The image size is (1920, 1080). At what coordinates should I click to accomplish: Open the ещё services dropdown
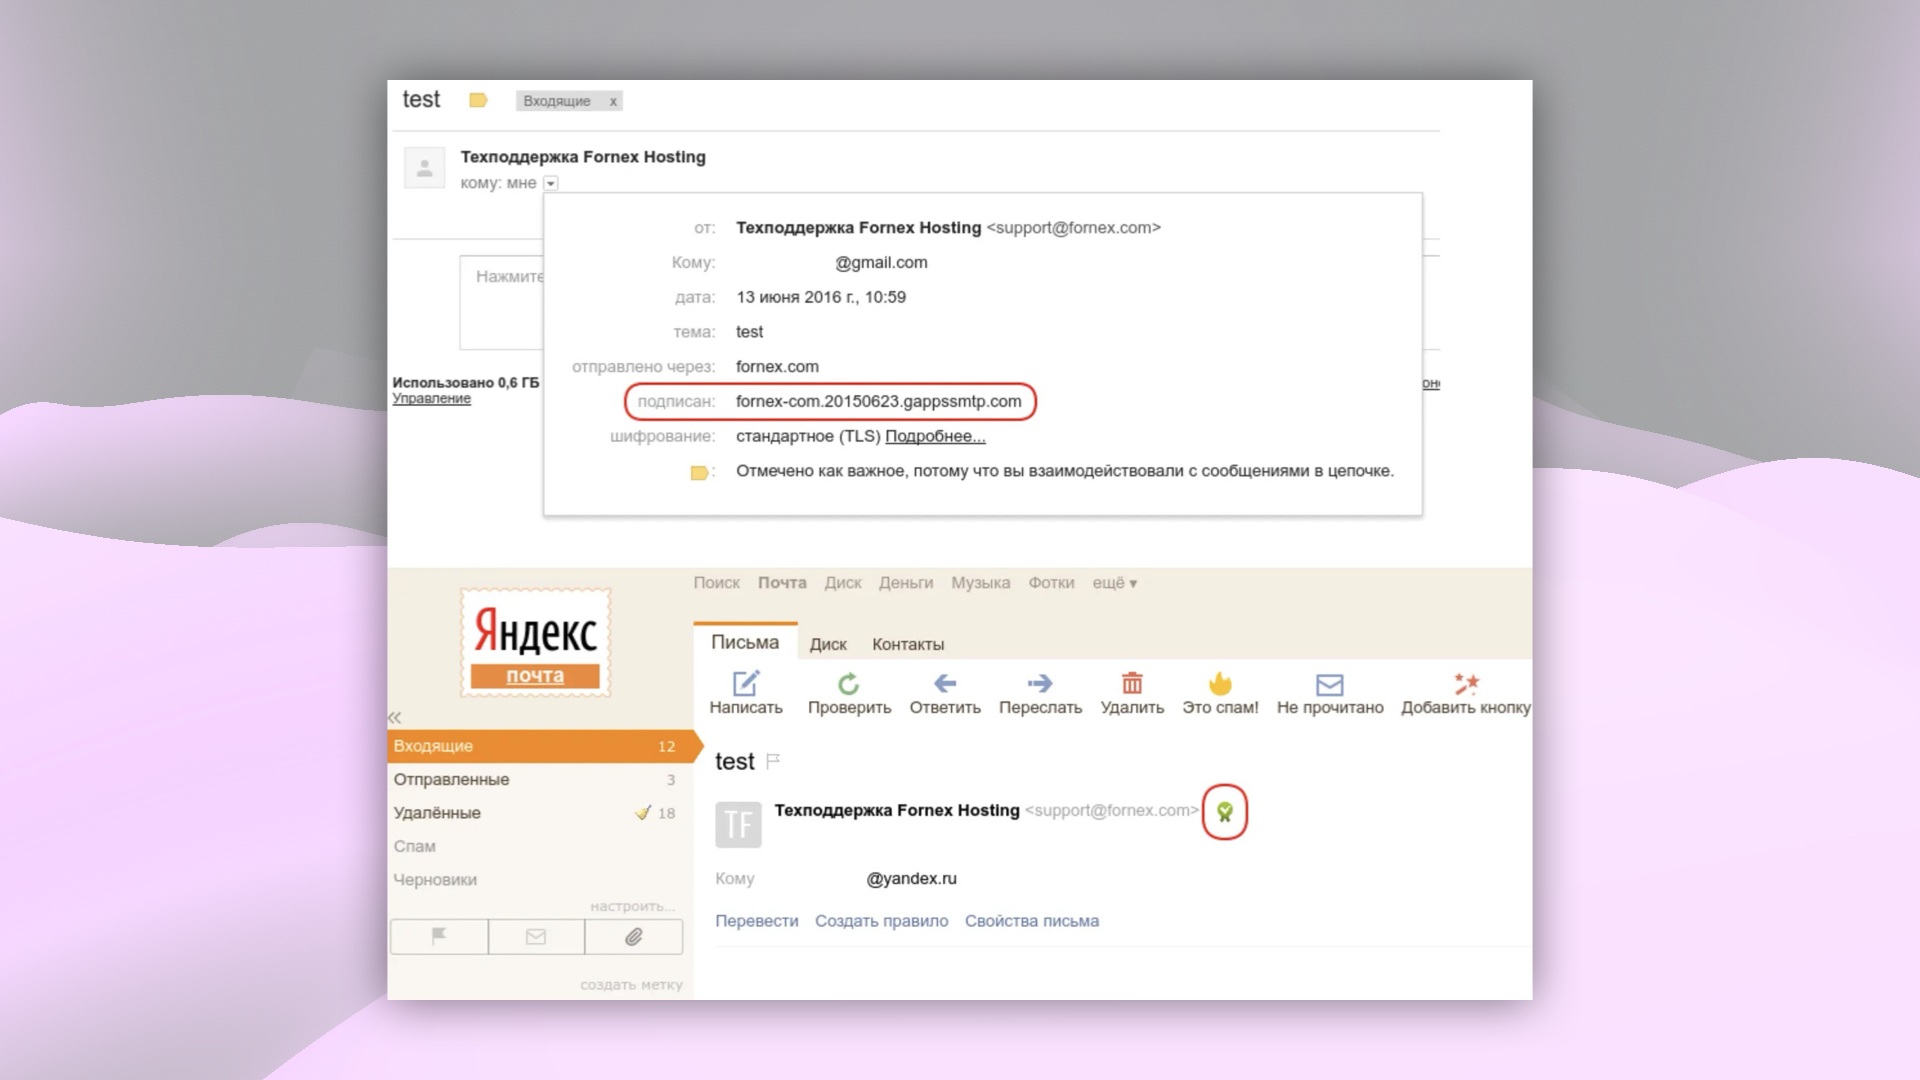point(1114,583)
